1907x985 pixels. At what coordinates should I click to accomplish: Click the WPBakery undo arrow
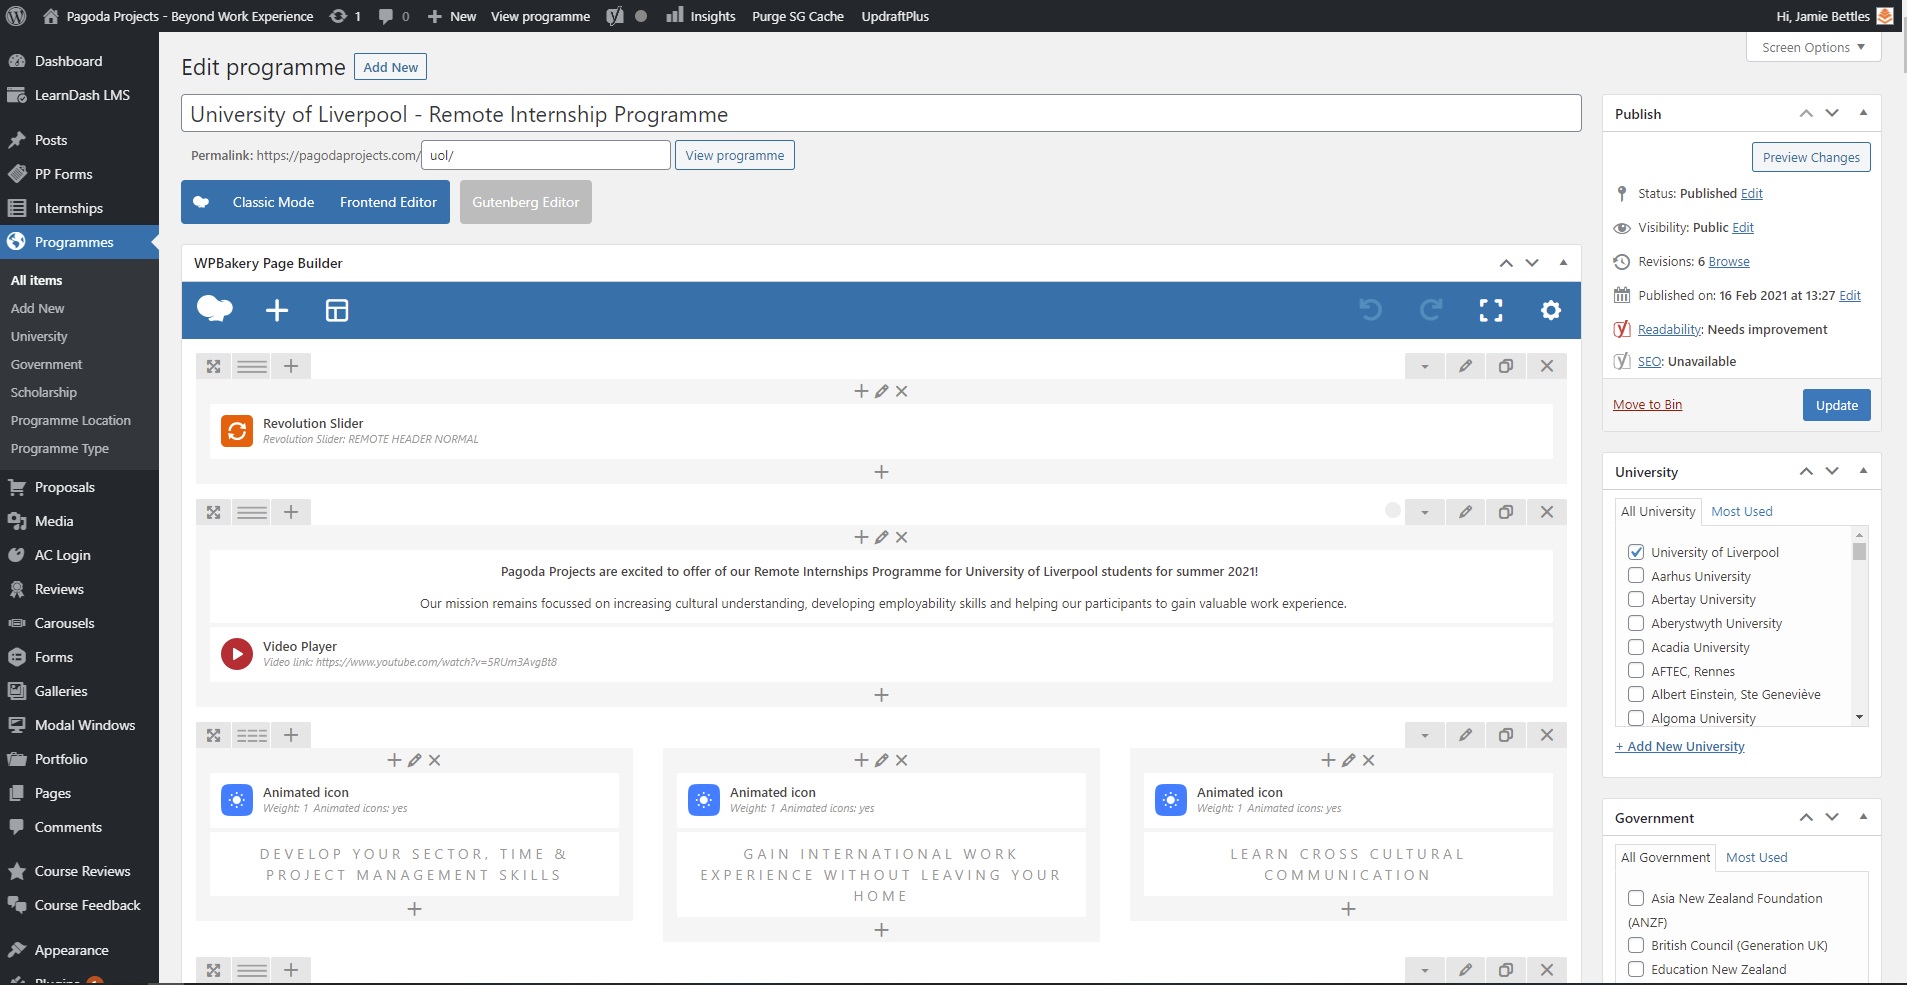tap(1370, 311)
